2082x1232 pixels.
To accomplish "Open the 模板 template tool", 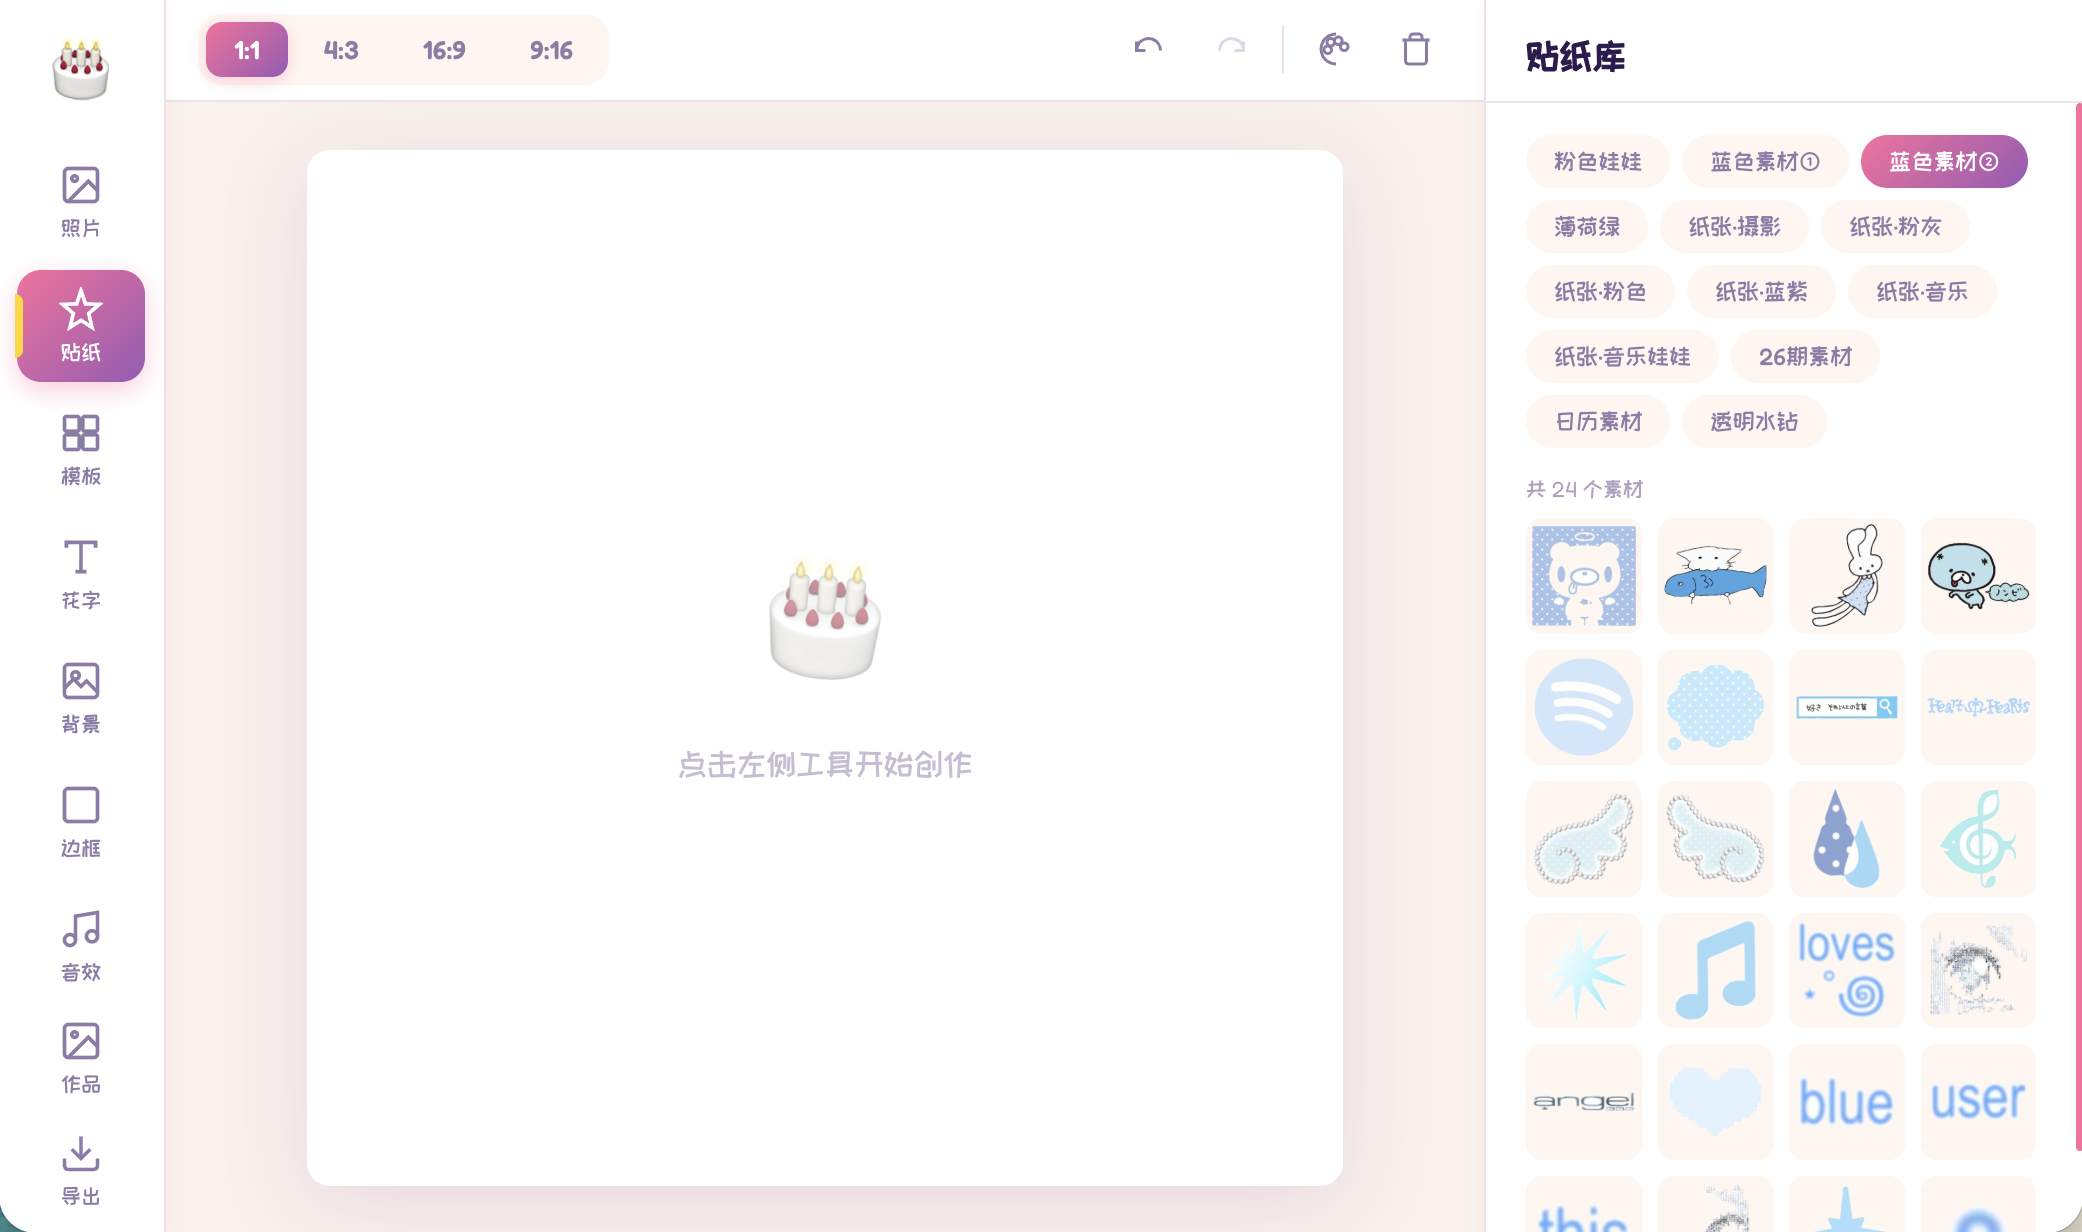I will point(81,449).
